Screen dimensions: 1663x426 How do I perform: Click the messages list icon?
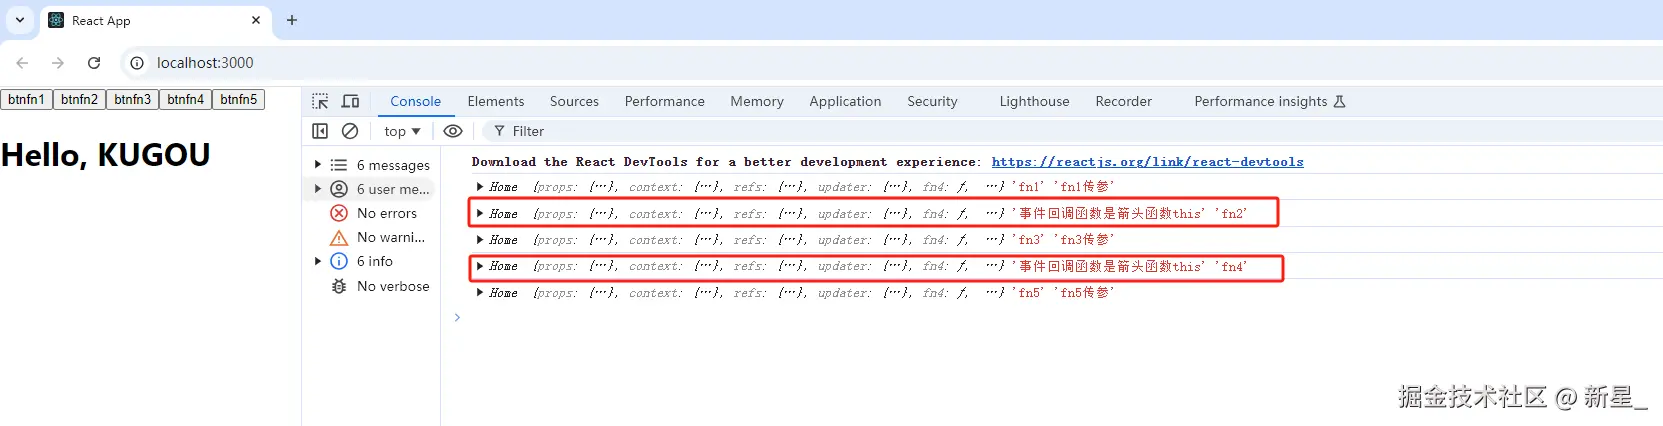(339, 165)
